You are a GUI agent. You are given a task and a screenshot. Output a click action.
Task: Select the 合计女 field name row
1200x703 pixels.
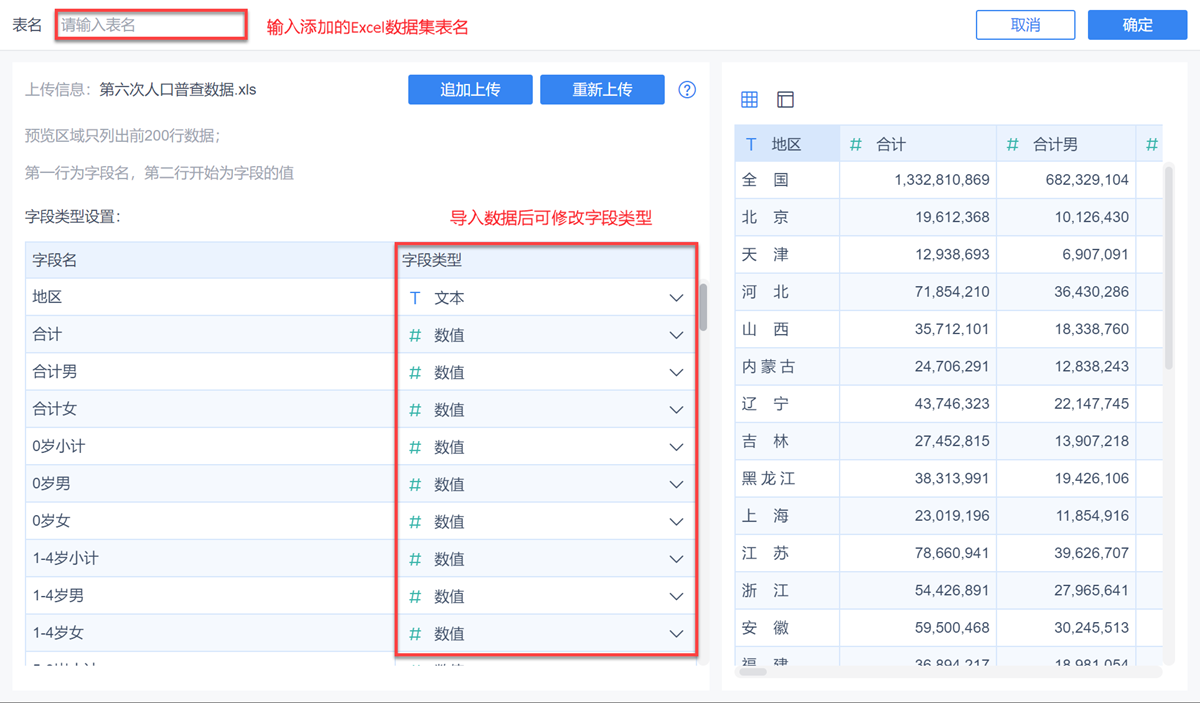point(210,409)
